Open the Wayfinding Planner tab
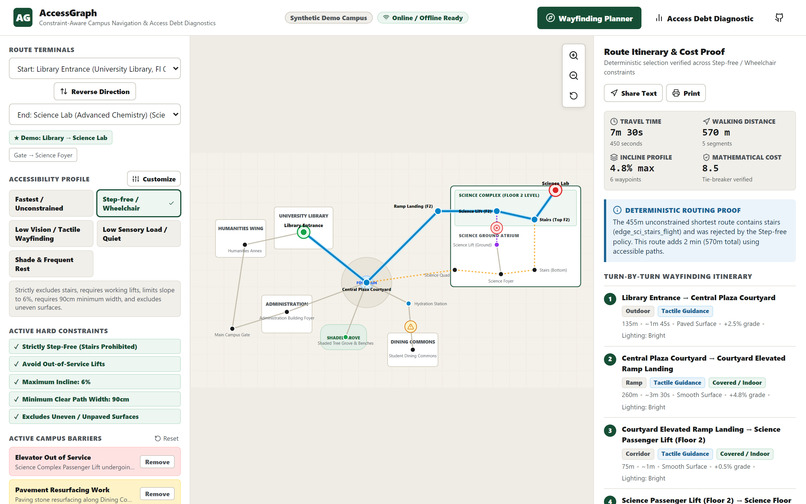Image resolution: width=806 pixels, height=504 pixels. pyautogui.click(x=589, y=18)
